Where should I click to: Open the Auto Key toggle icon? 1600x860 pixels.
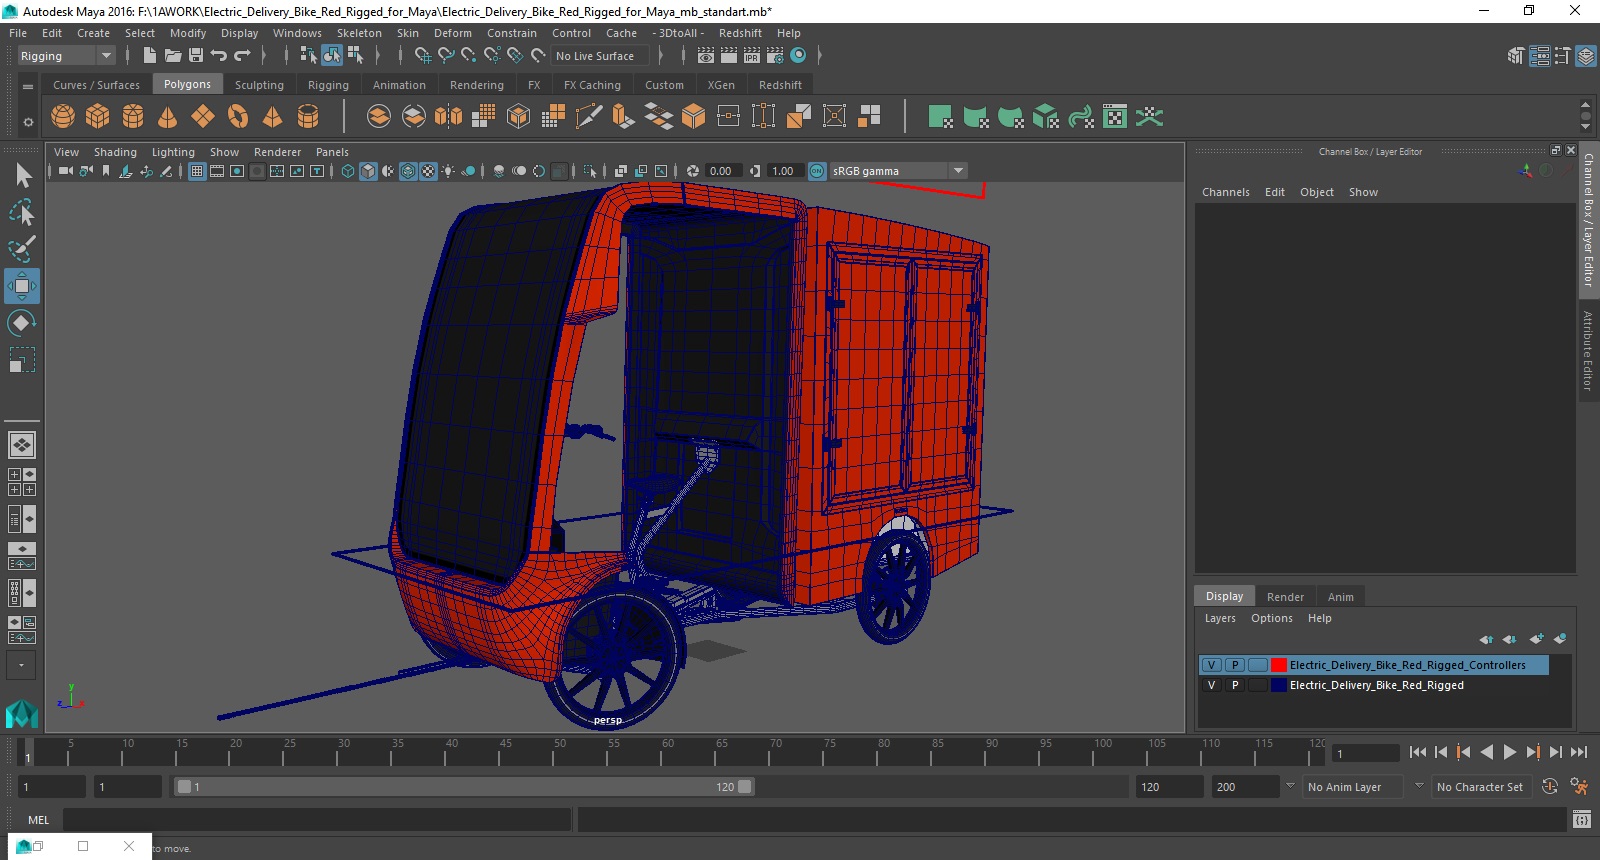pos(1550,787)
